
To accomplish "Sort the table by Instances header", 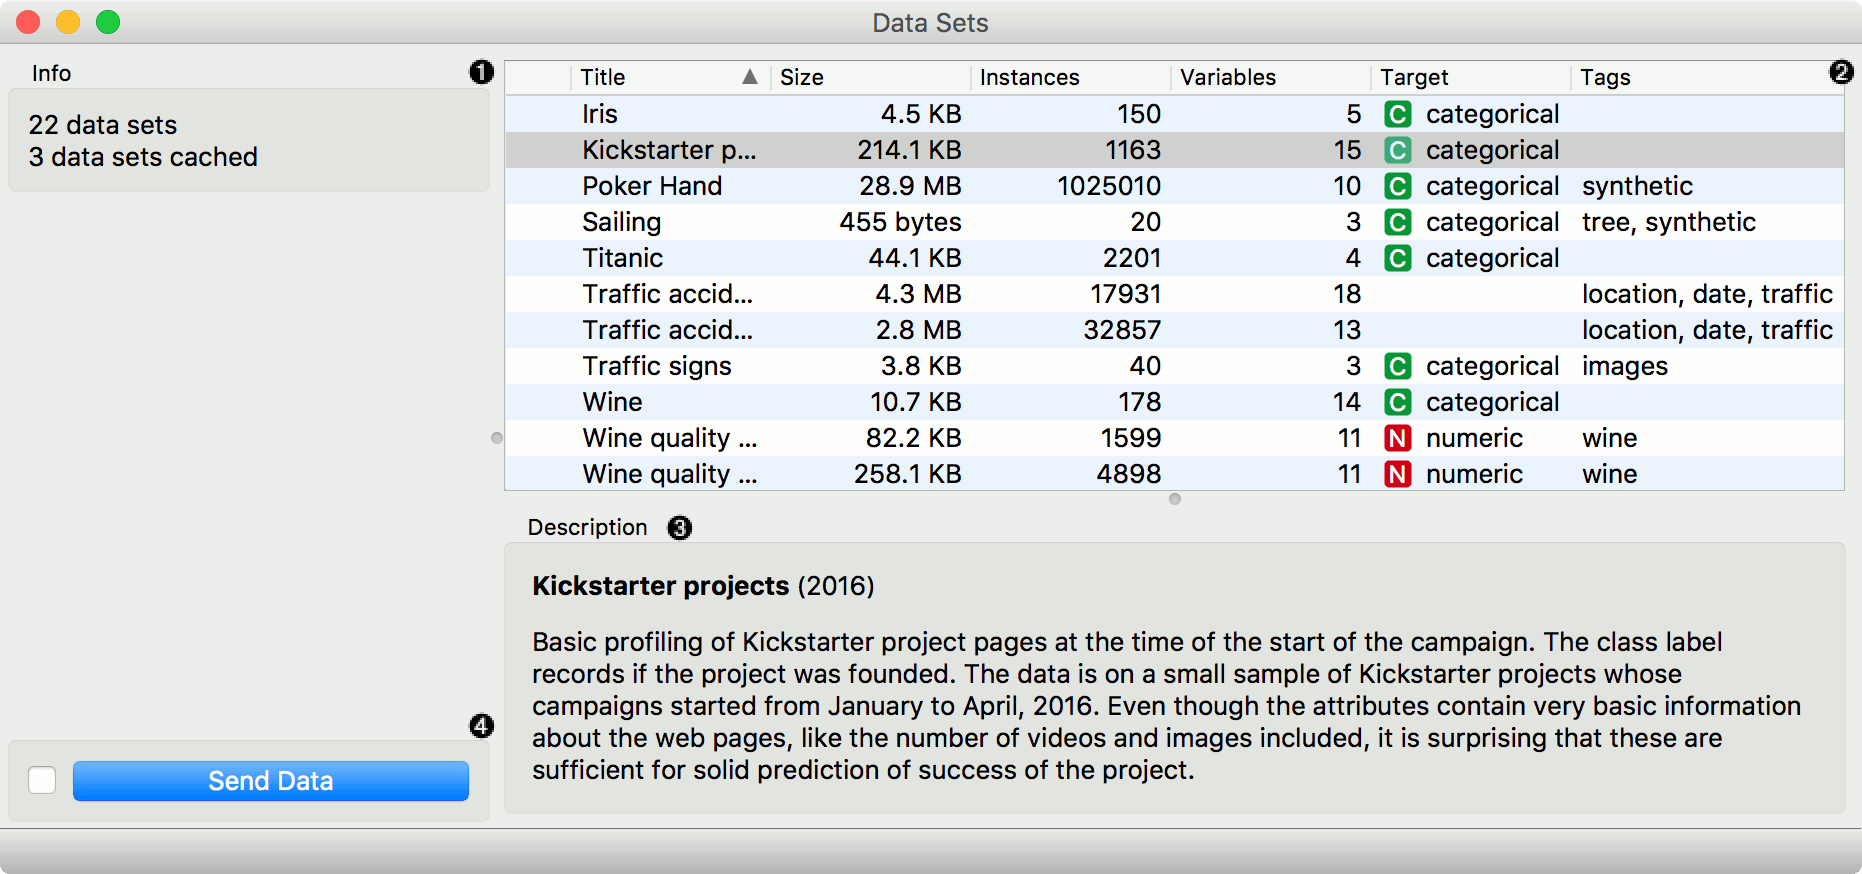I will click(x=1029, y=77).
